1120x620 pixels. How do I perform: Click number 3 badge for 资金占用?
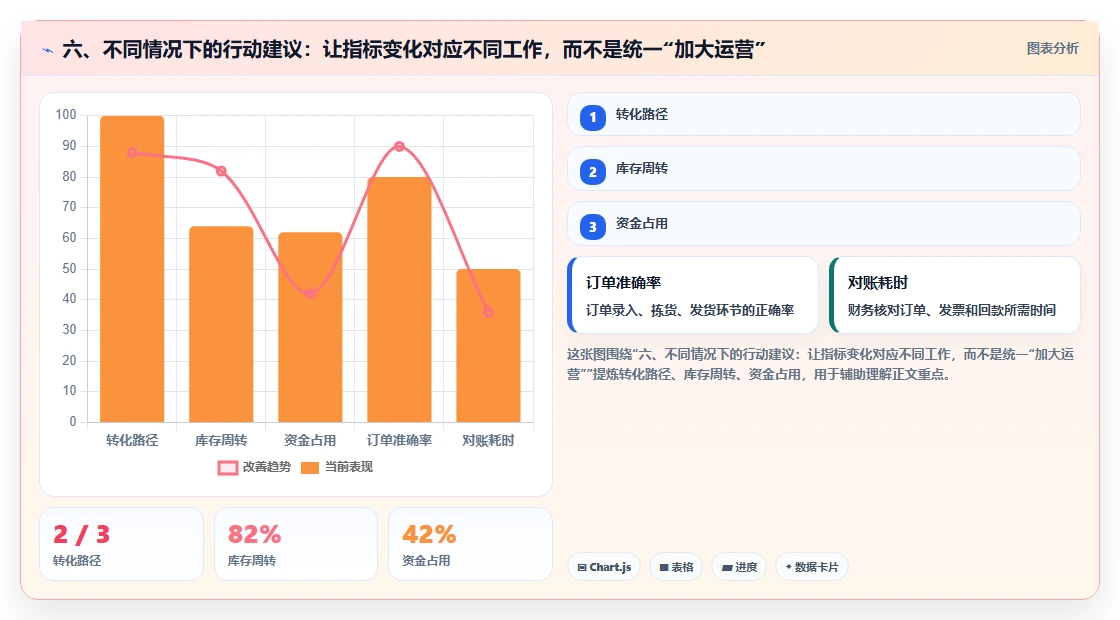[592, 226]
